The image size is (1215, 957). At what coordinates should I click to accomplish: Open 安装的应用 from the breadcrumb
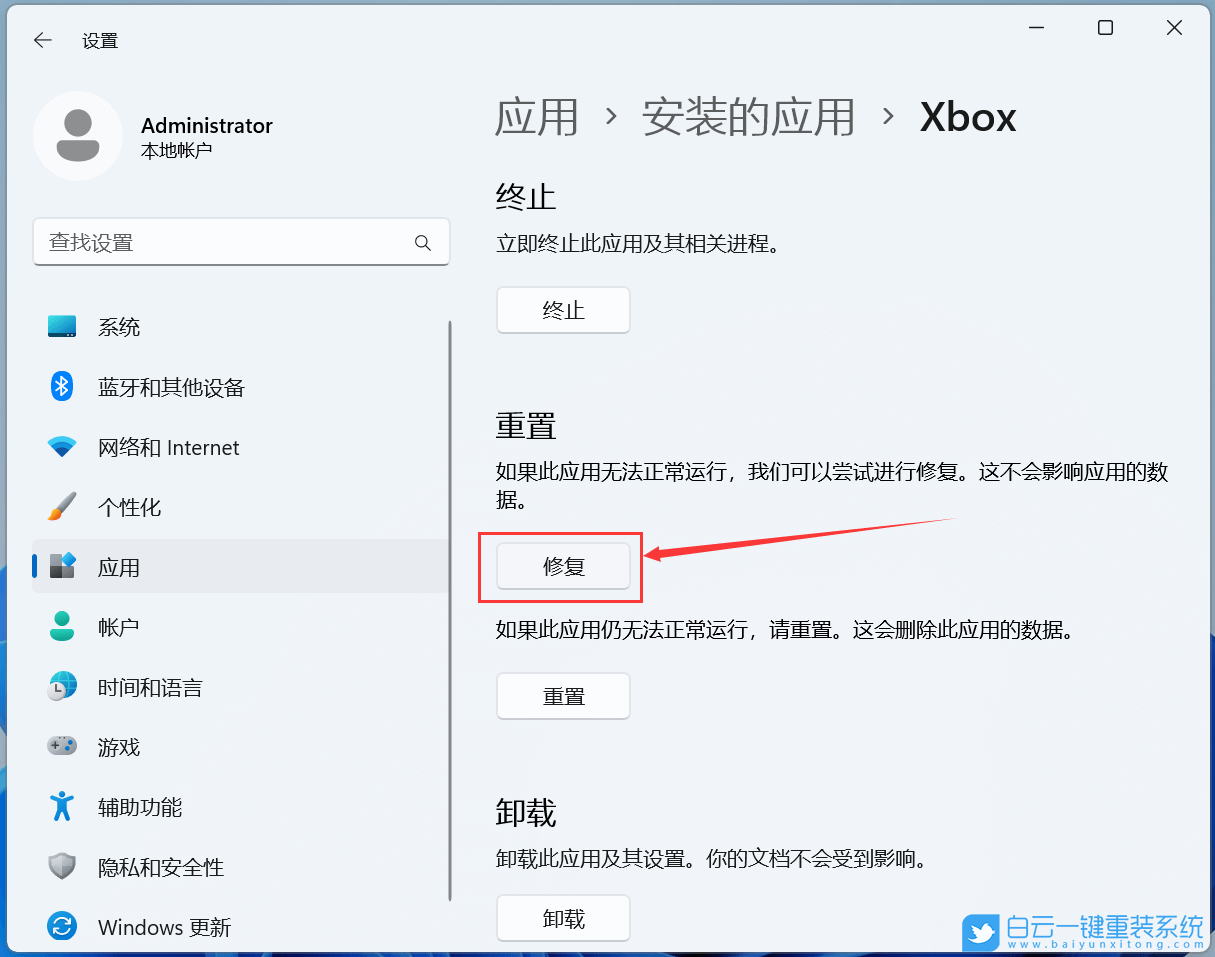click(x=748, y=117)
